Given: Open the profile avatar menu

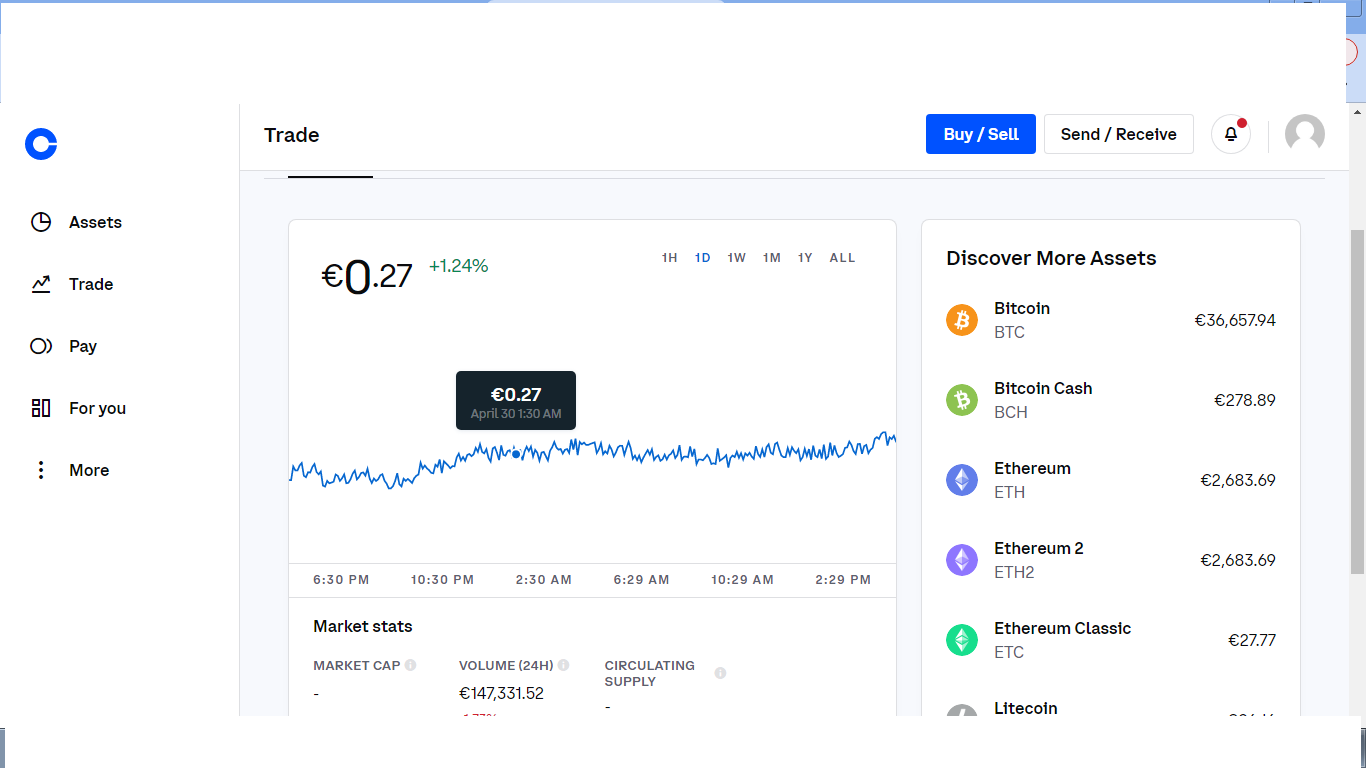Looking at the screenshot, I should click(x=1305, y=134).
